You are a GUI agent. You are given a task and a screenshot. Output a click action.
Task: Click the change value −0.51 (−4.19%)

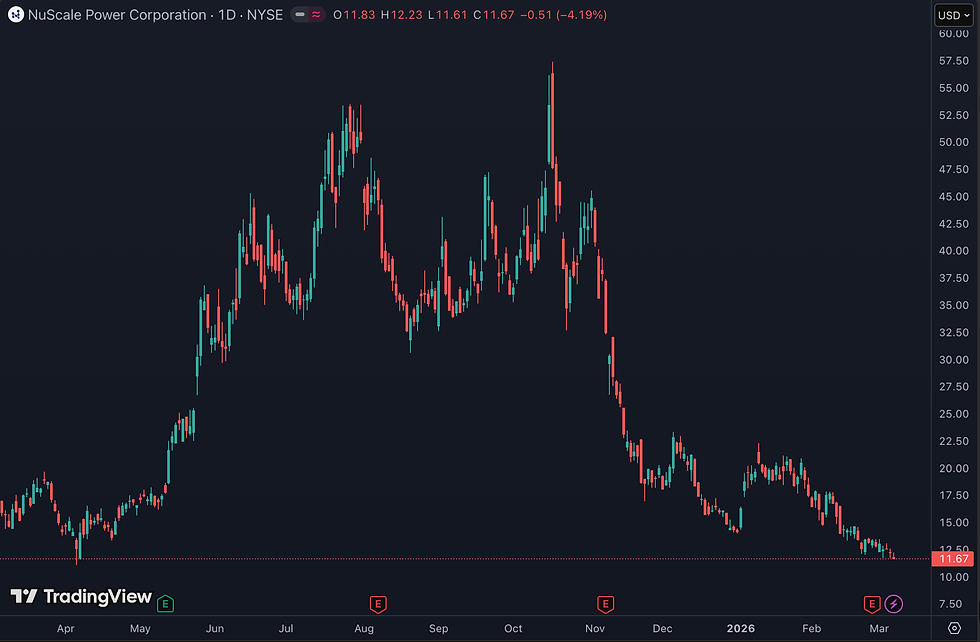563,14
